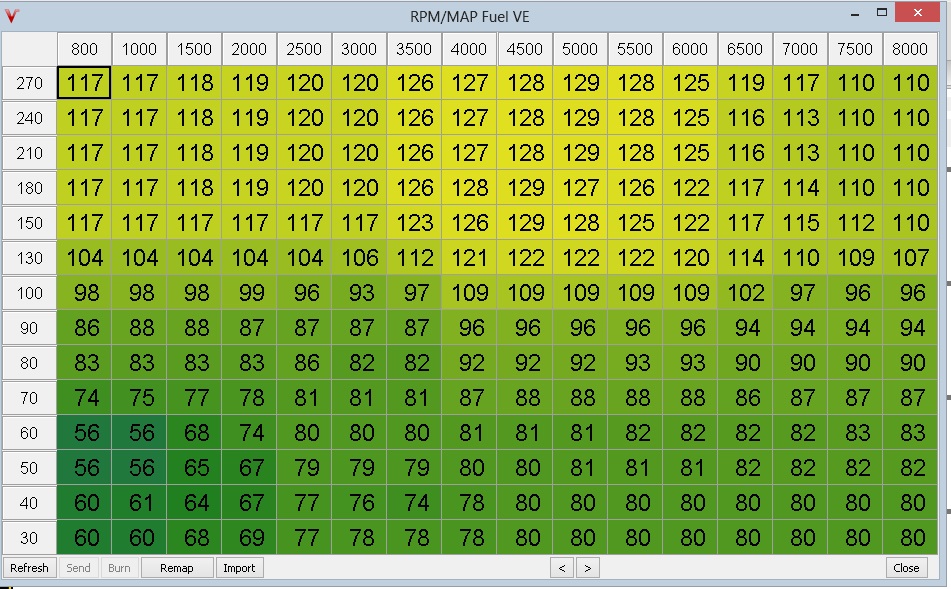Open the window menu via the V logo icon
This screenshot has height=589, width=951.
point(13,13)
